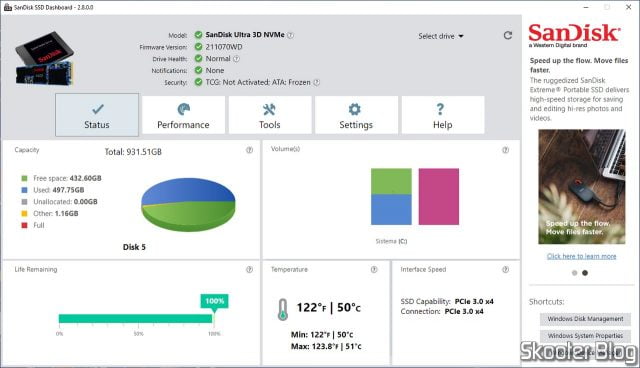This screenshot has width=640, height=368.
Task: Click the 'Free space: 432.60GB' value
Action: pyautogui.click(x=67, y=178)
